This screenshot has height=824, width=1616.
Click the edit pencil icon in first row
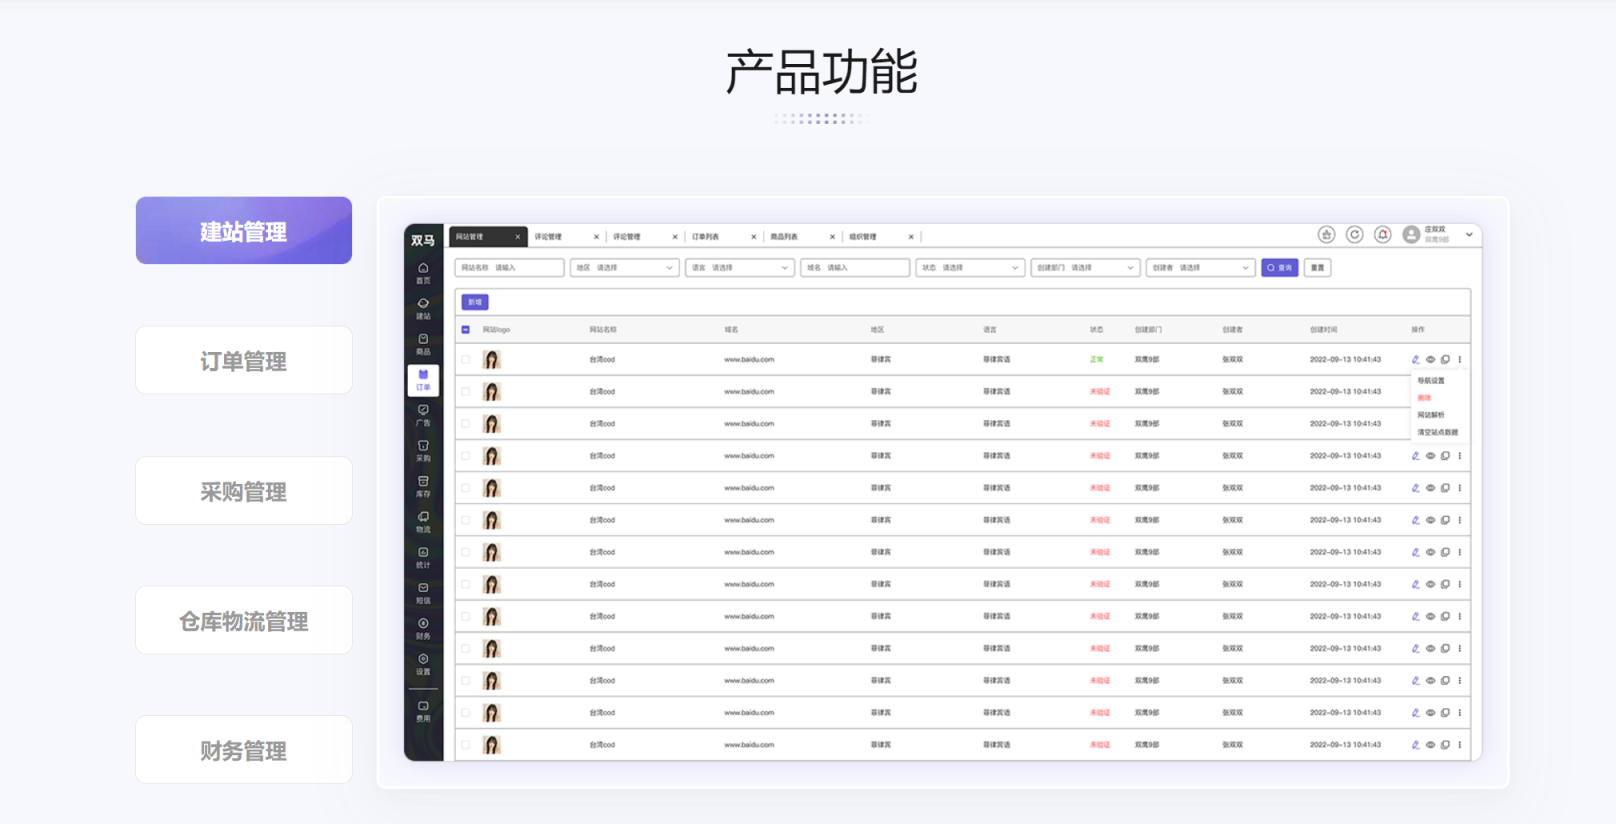[x=1415, y=360]
